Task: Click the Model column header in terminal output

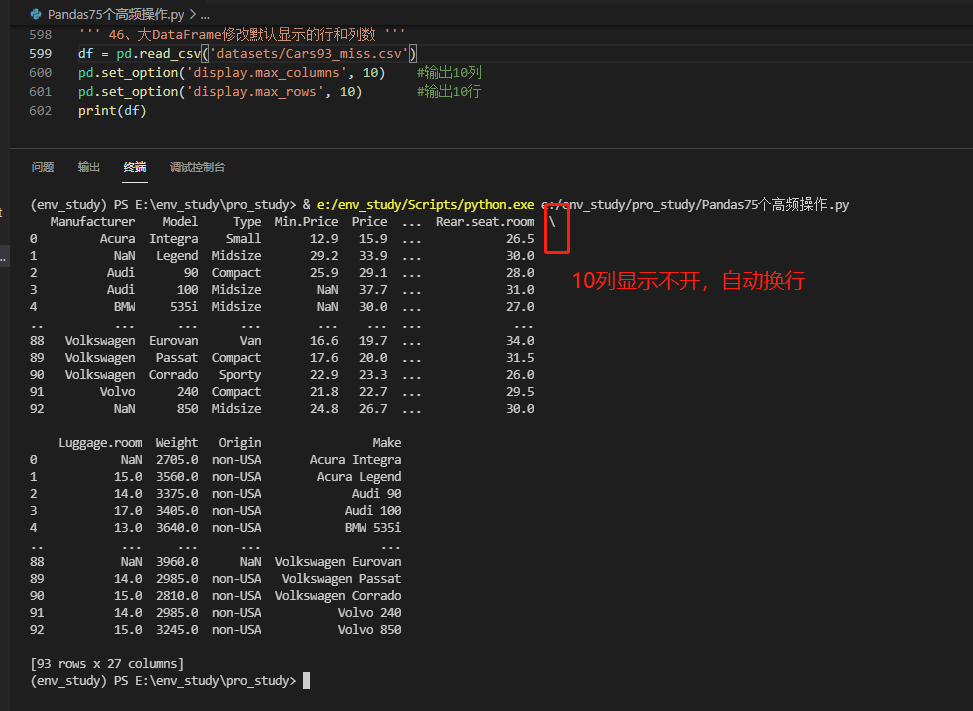Action: pyautogui.click(x=180, y=221)
